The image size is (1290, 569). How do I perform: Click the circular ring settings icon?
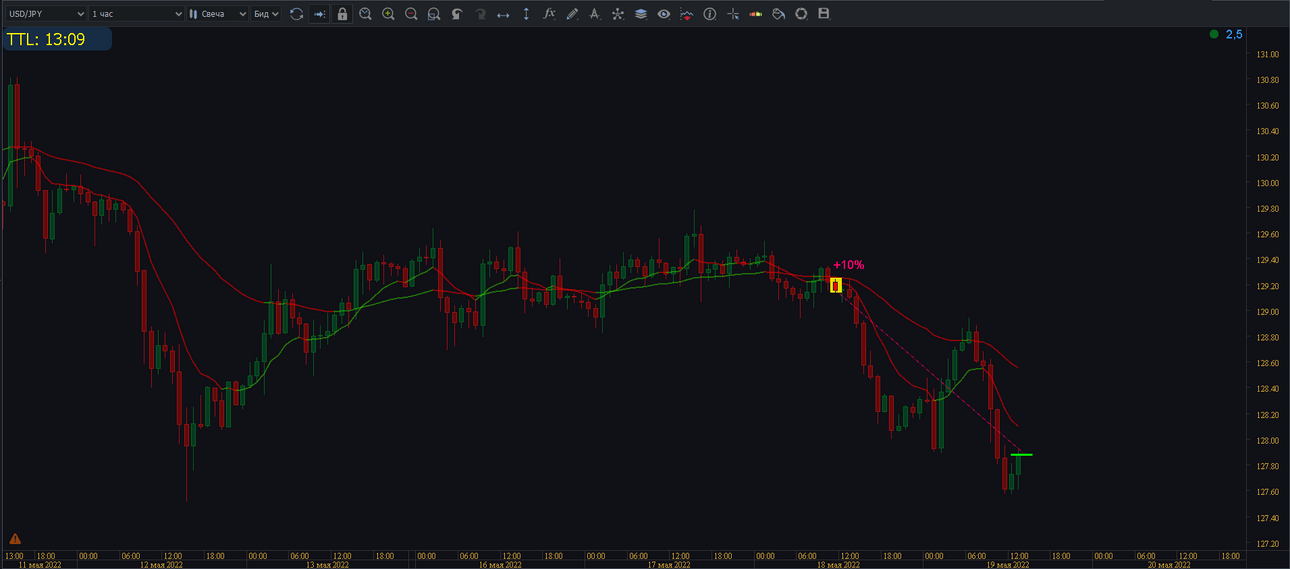point(801,14)
